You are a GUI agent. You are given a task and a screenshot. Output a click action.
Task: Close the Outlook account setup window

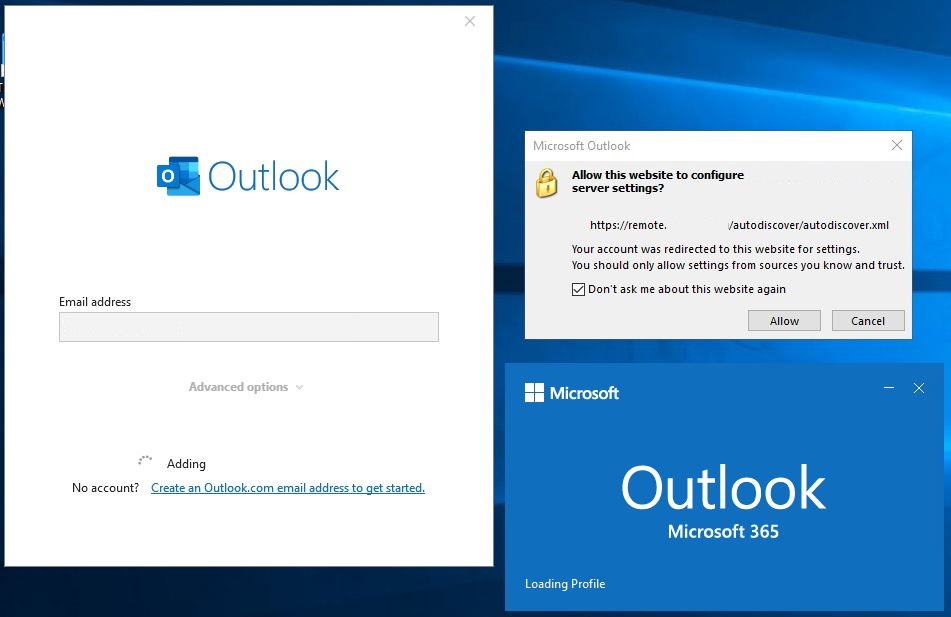(470, 21)
